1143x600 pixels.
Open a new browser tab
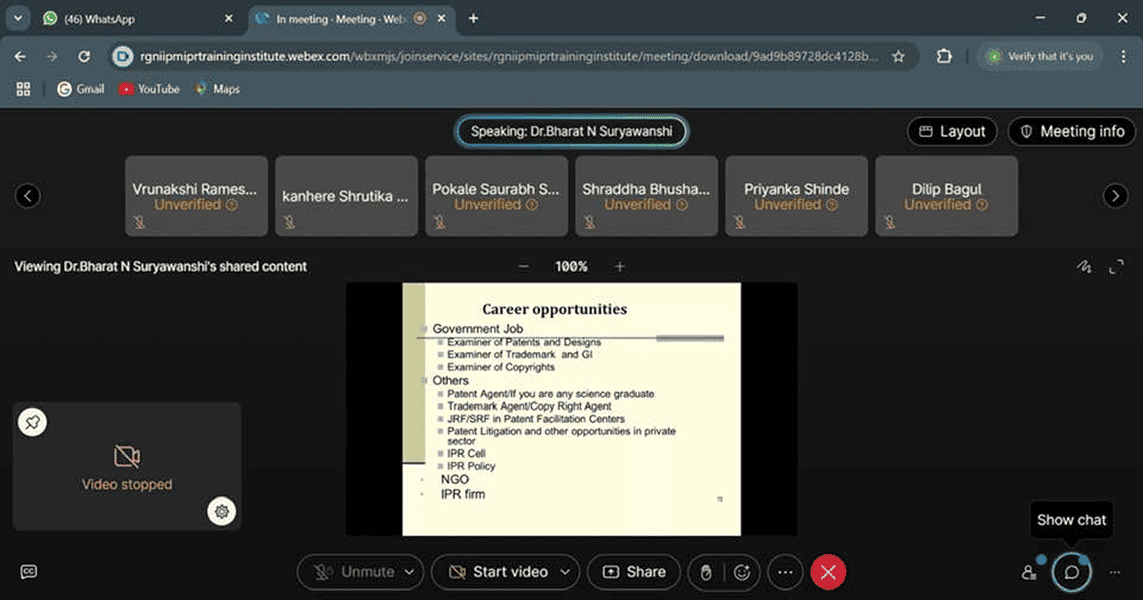pyautogui.click(x=473, y=18)
